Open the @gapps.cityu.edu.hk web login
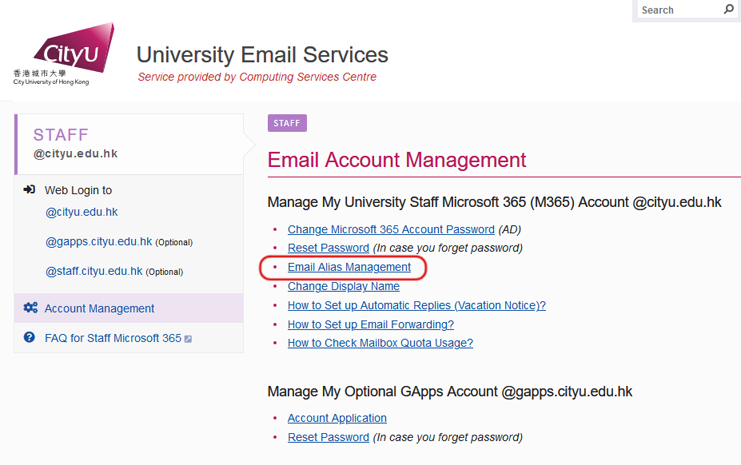Viewport: 741px width, 465px height. (98, 242)
